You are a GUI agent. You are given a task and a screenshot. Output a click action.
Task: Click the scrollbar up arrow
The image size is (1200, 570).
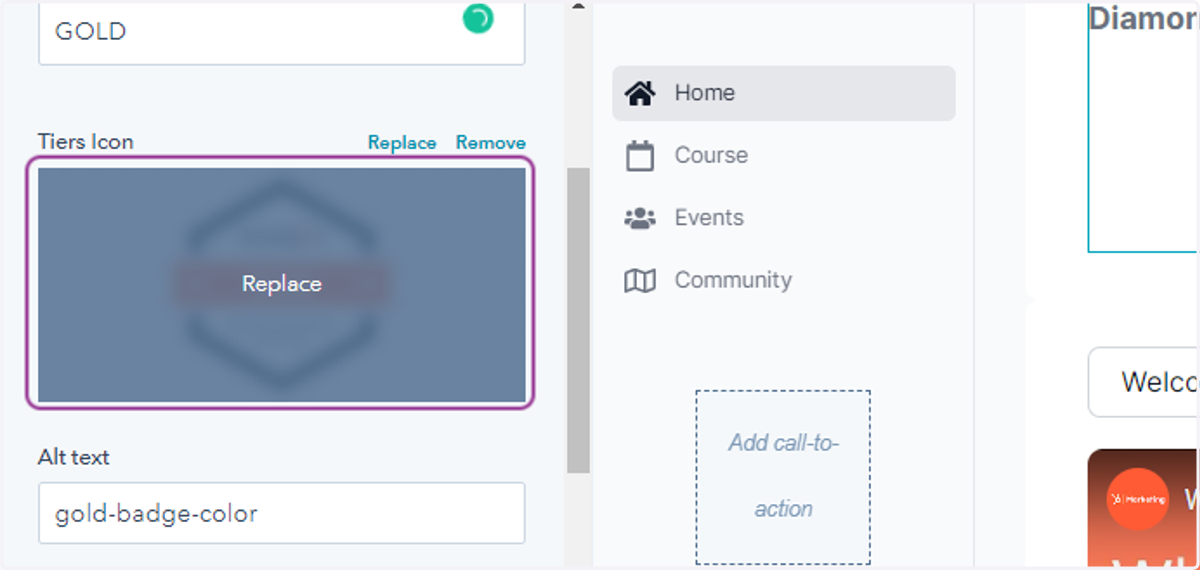click(578, 6)
